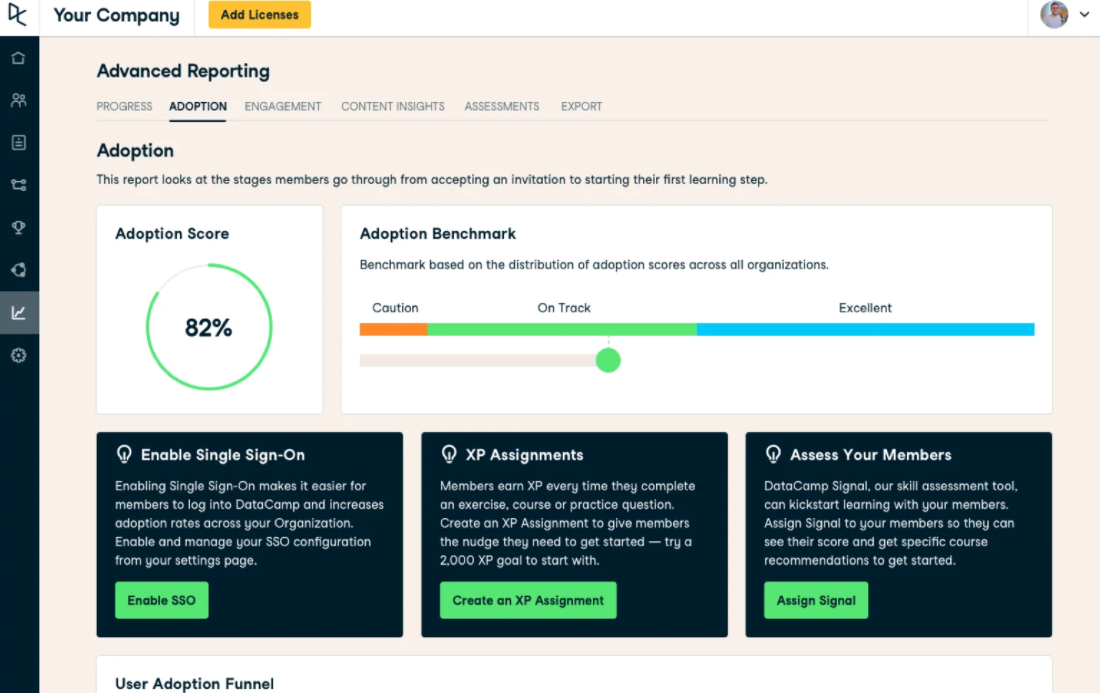Click the User Adoption Funnel heading
The height and width of the screenshot is (693, 1100).
click(194, 684)
